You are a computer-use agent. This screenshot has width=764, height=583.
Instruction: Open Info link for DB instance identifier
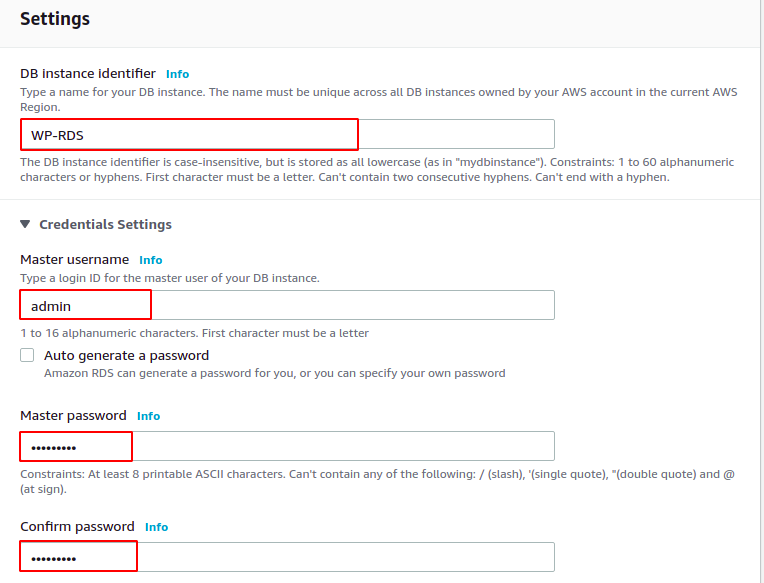tap(177, 74)
